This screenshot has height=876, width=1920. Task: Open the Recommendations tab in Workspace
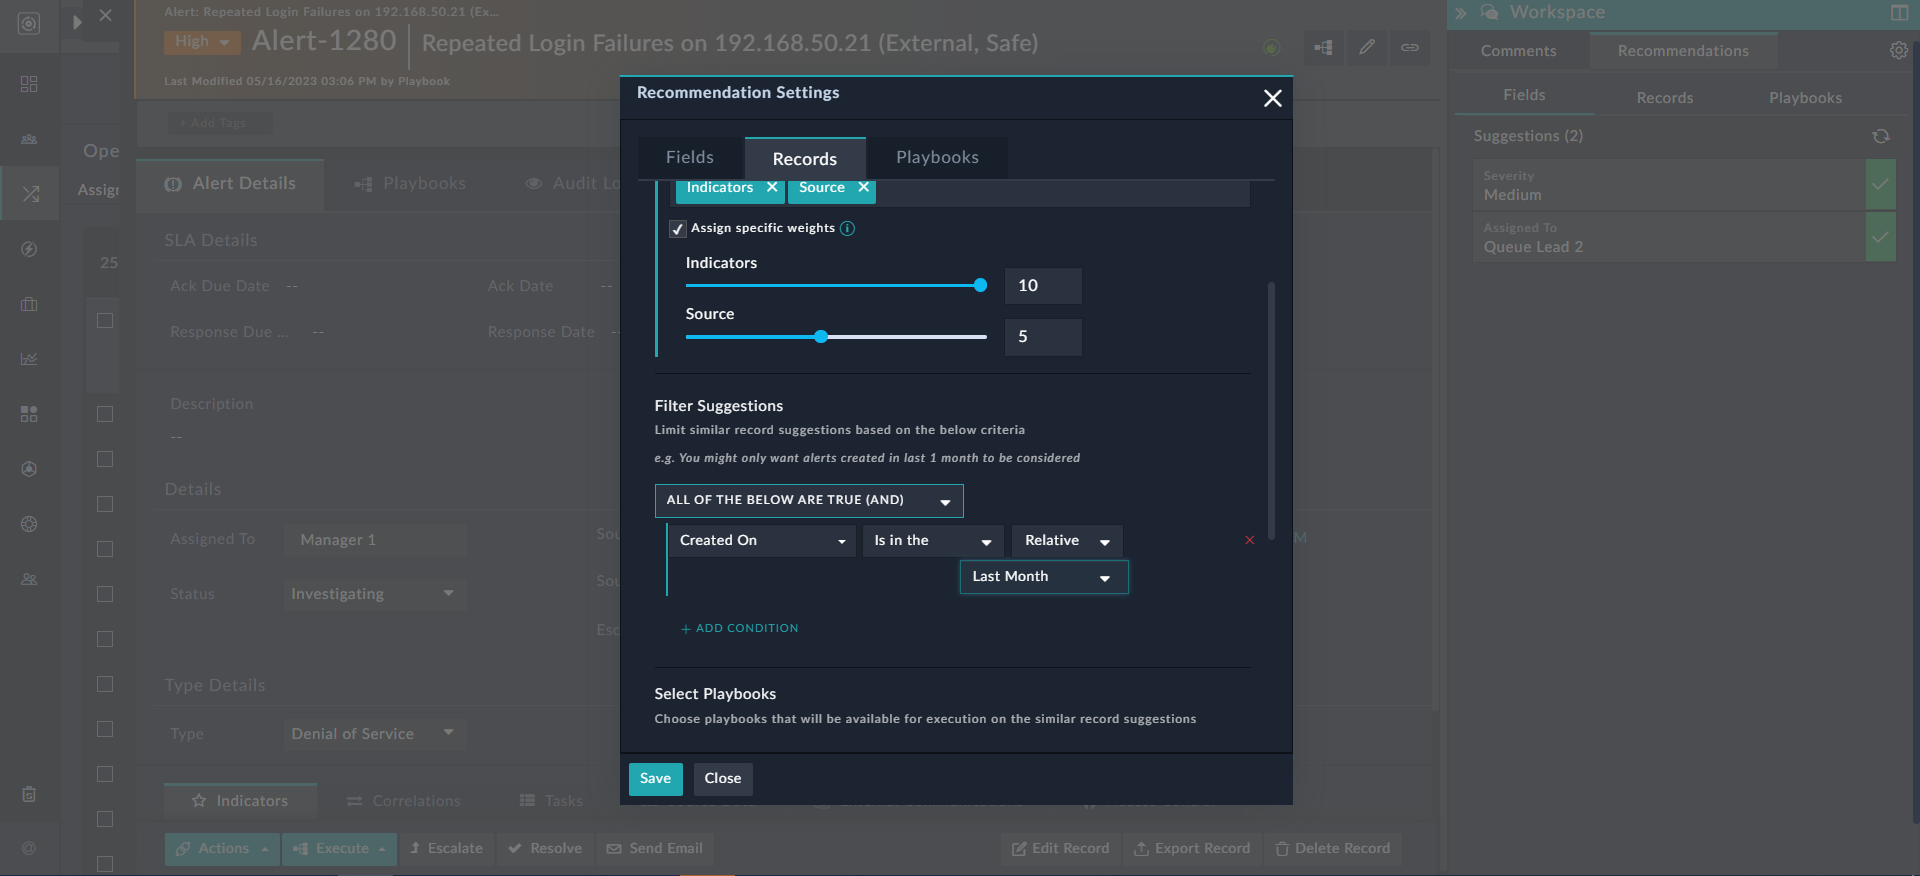coord(1683,51)
